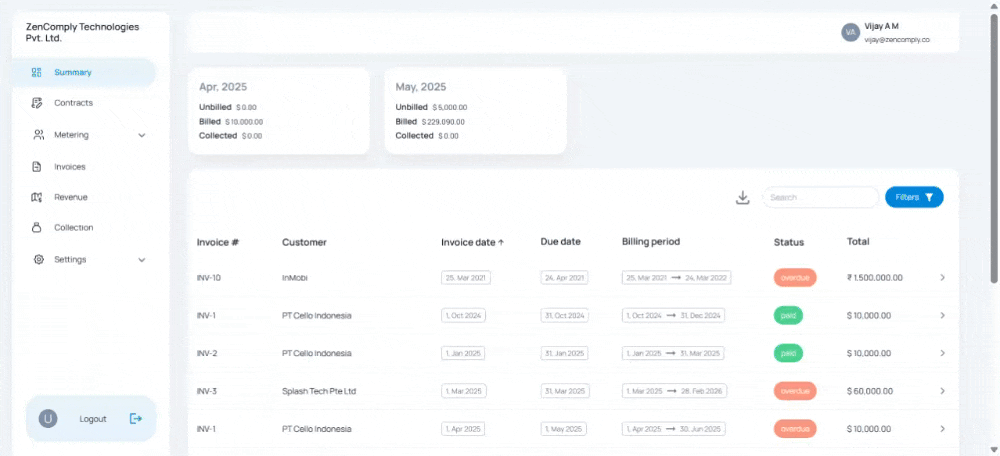The width and height of the screenshot is (1000, 456).
Task: Click scrollbar down arrow at bottom
Action: click(994, 450)
